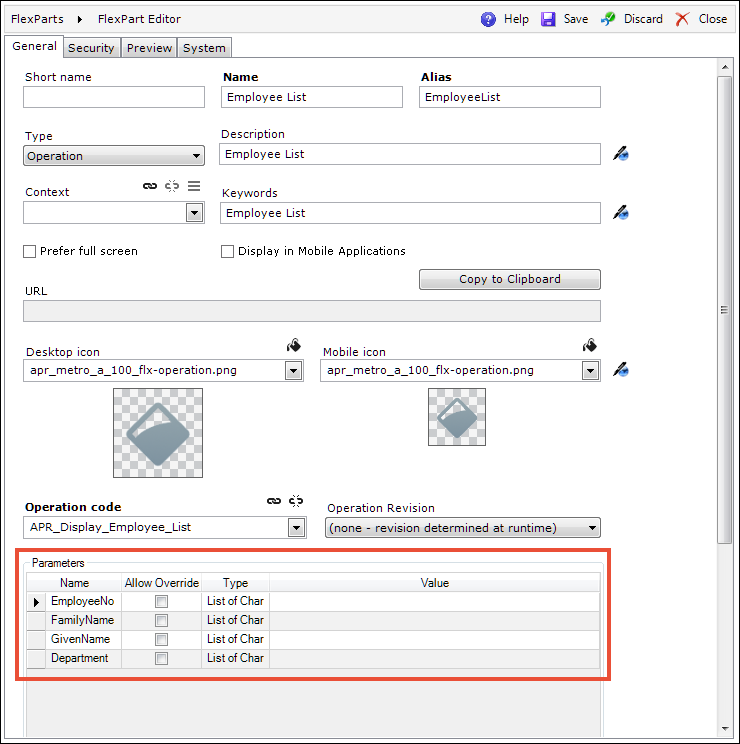Screen dimensions: 740x744
Task: Click the unlink icon above Context field
Action: click(x=172, y=186)
